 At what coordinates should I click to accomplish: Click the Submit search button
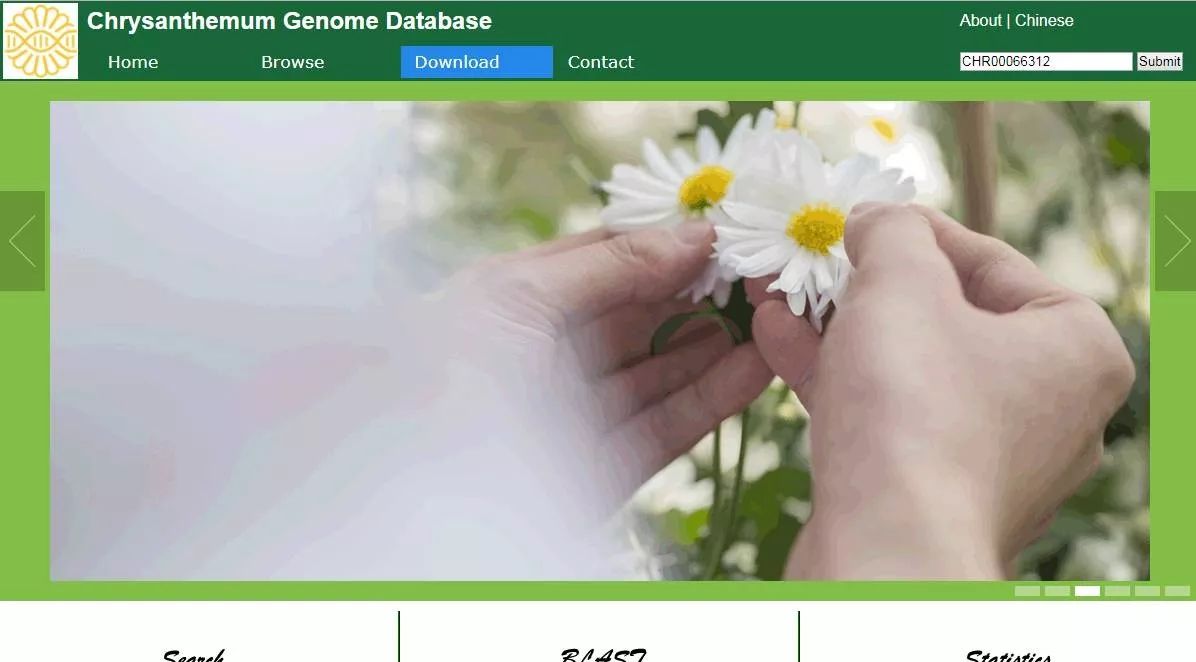tap(1159, 61)
